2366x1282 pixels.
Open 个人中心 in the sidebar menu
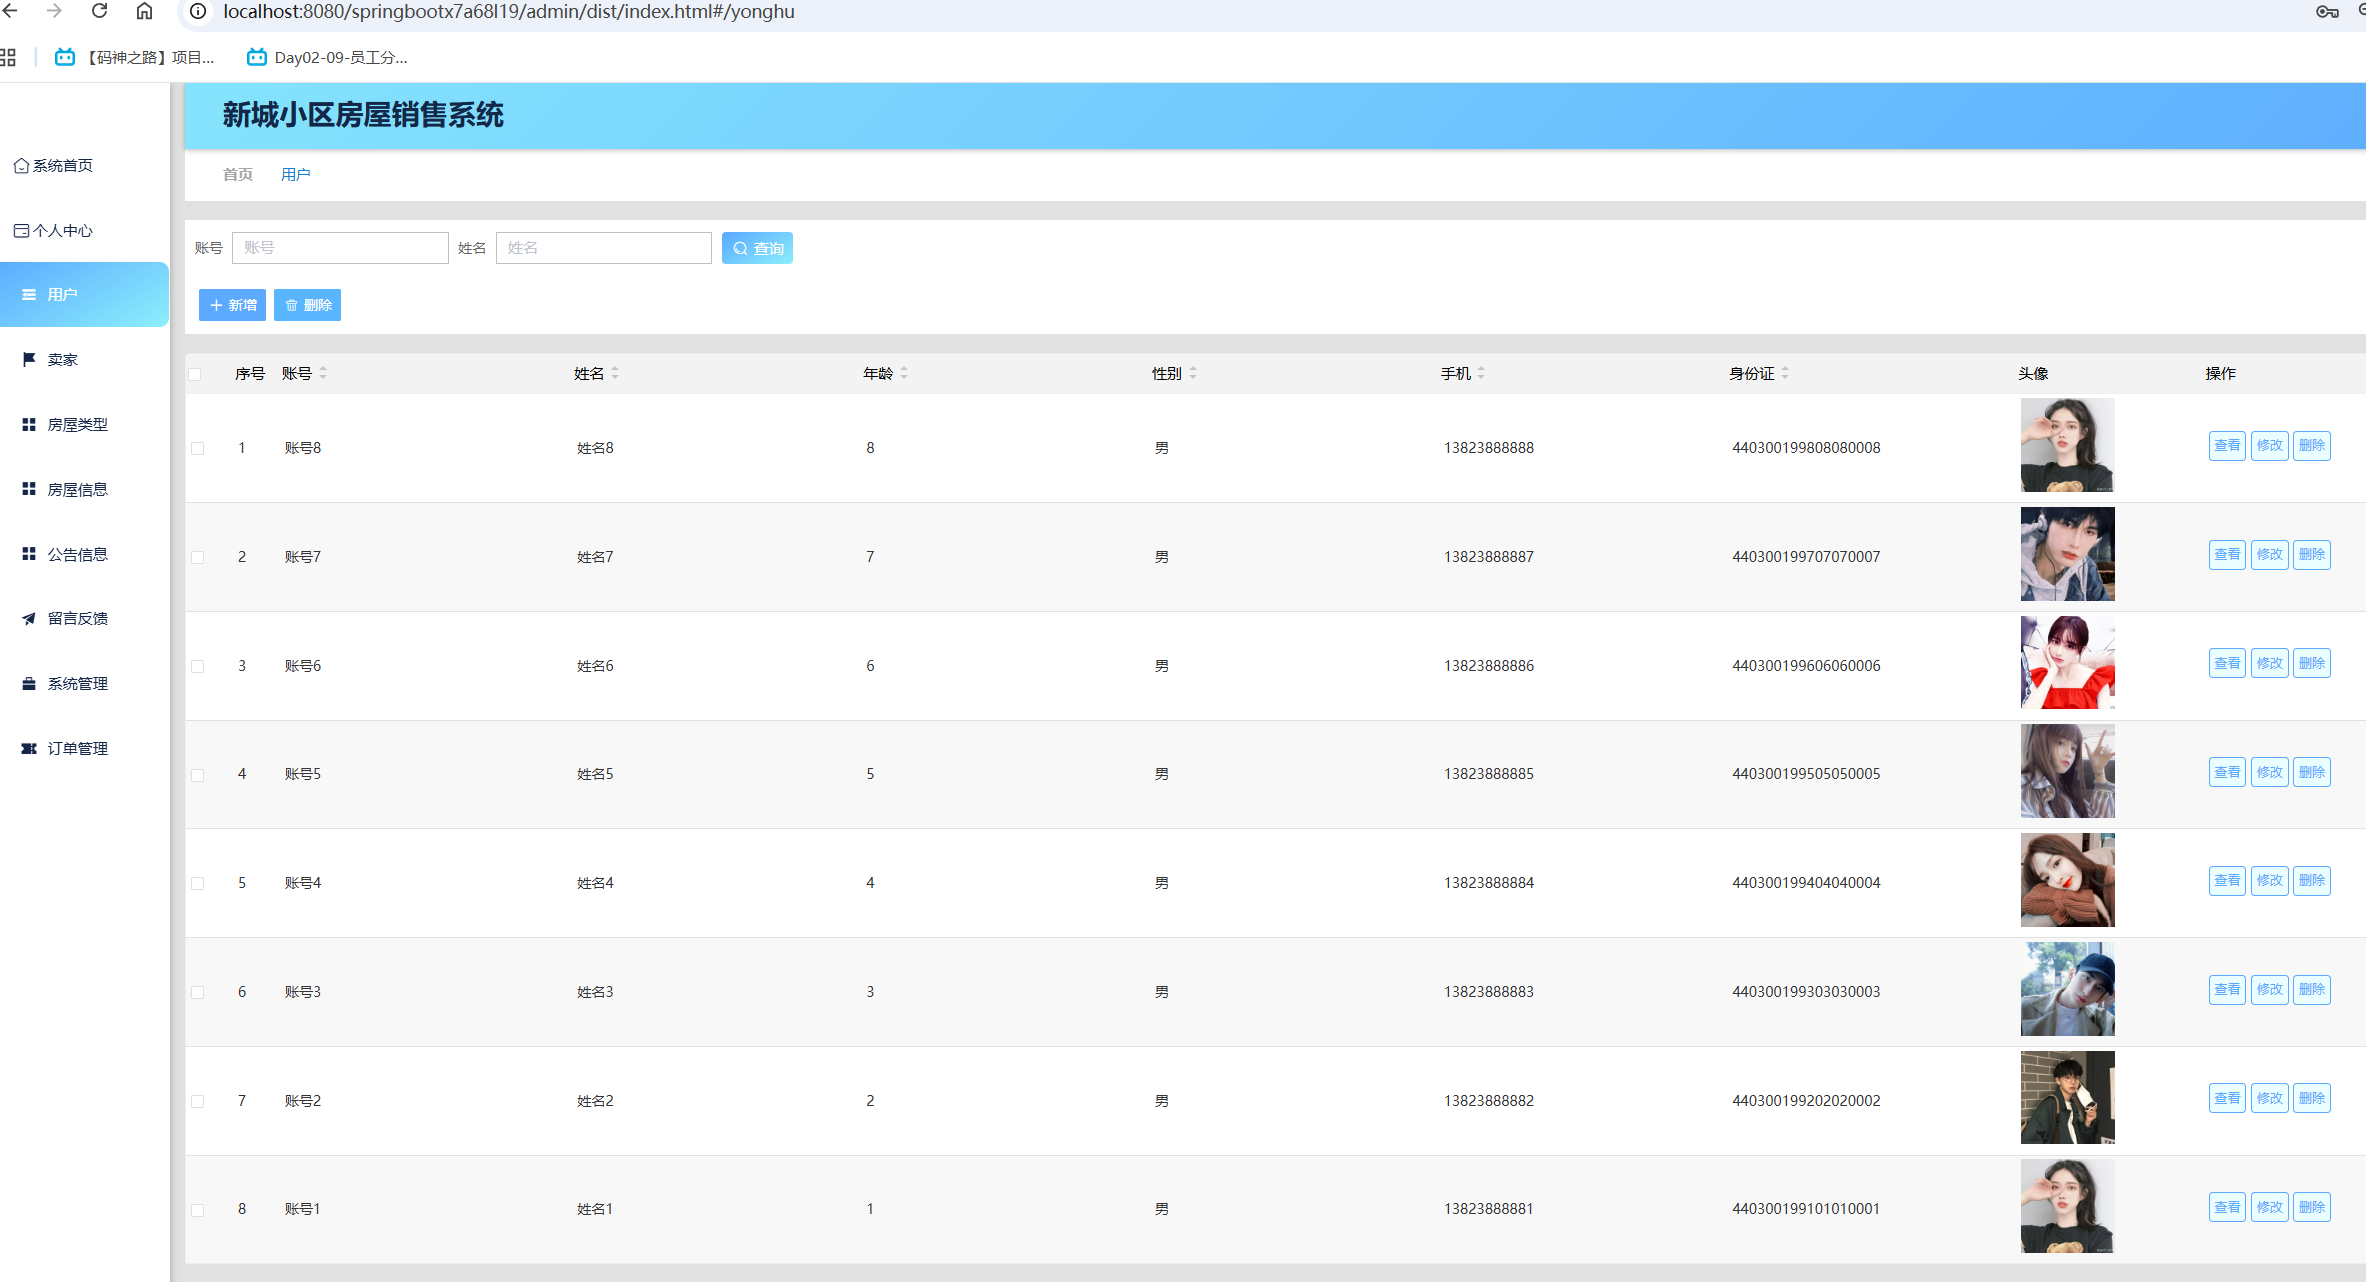click(x=62, y=231)
